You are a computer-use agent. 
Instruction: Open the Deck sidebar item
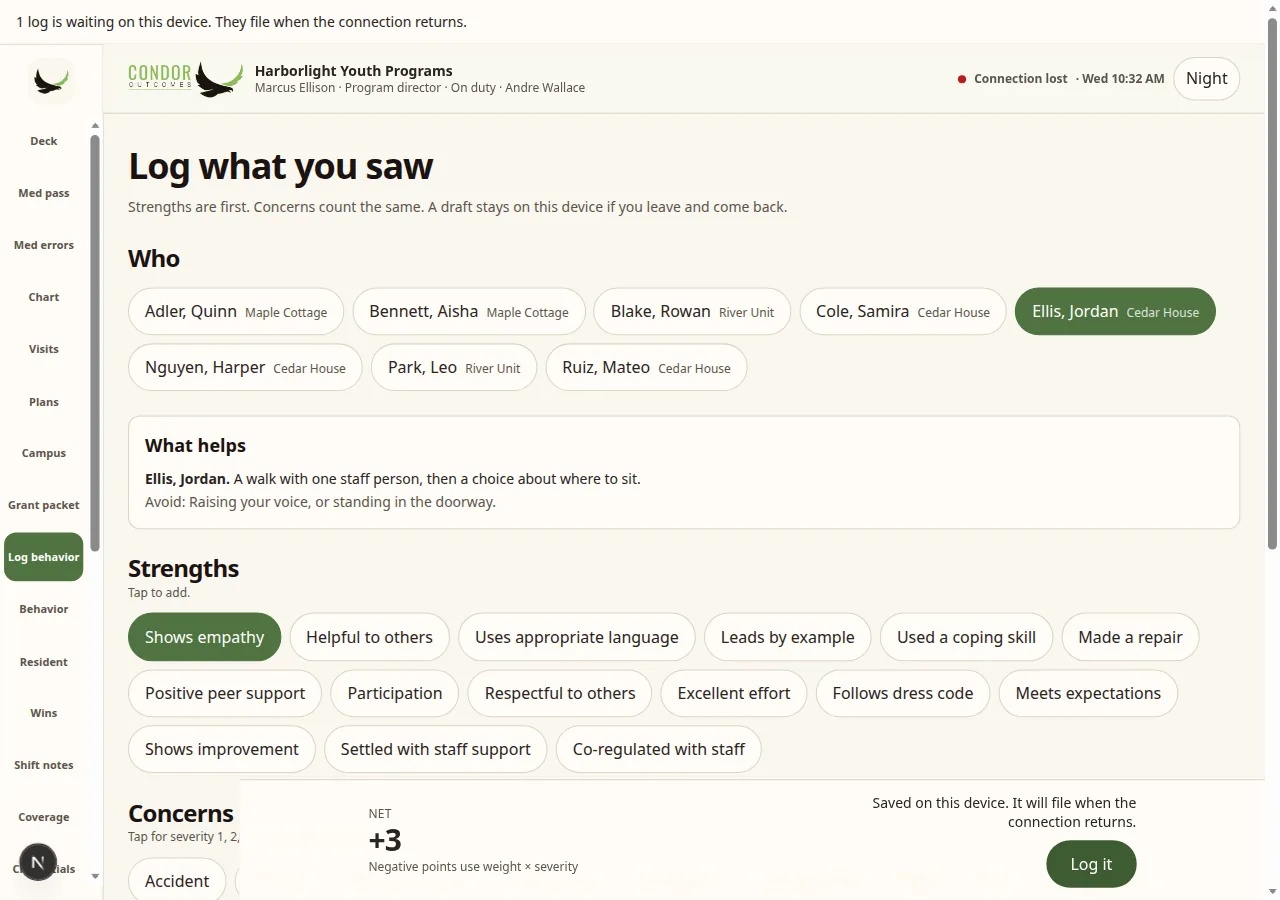point(44,141)
